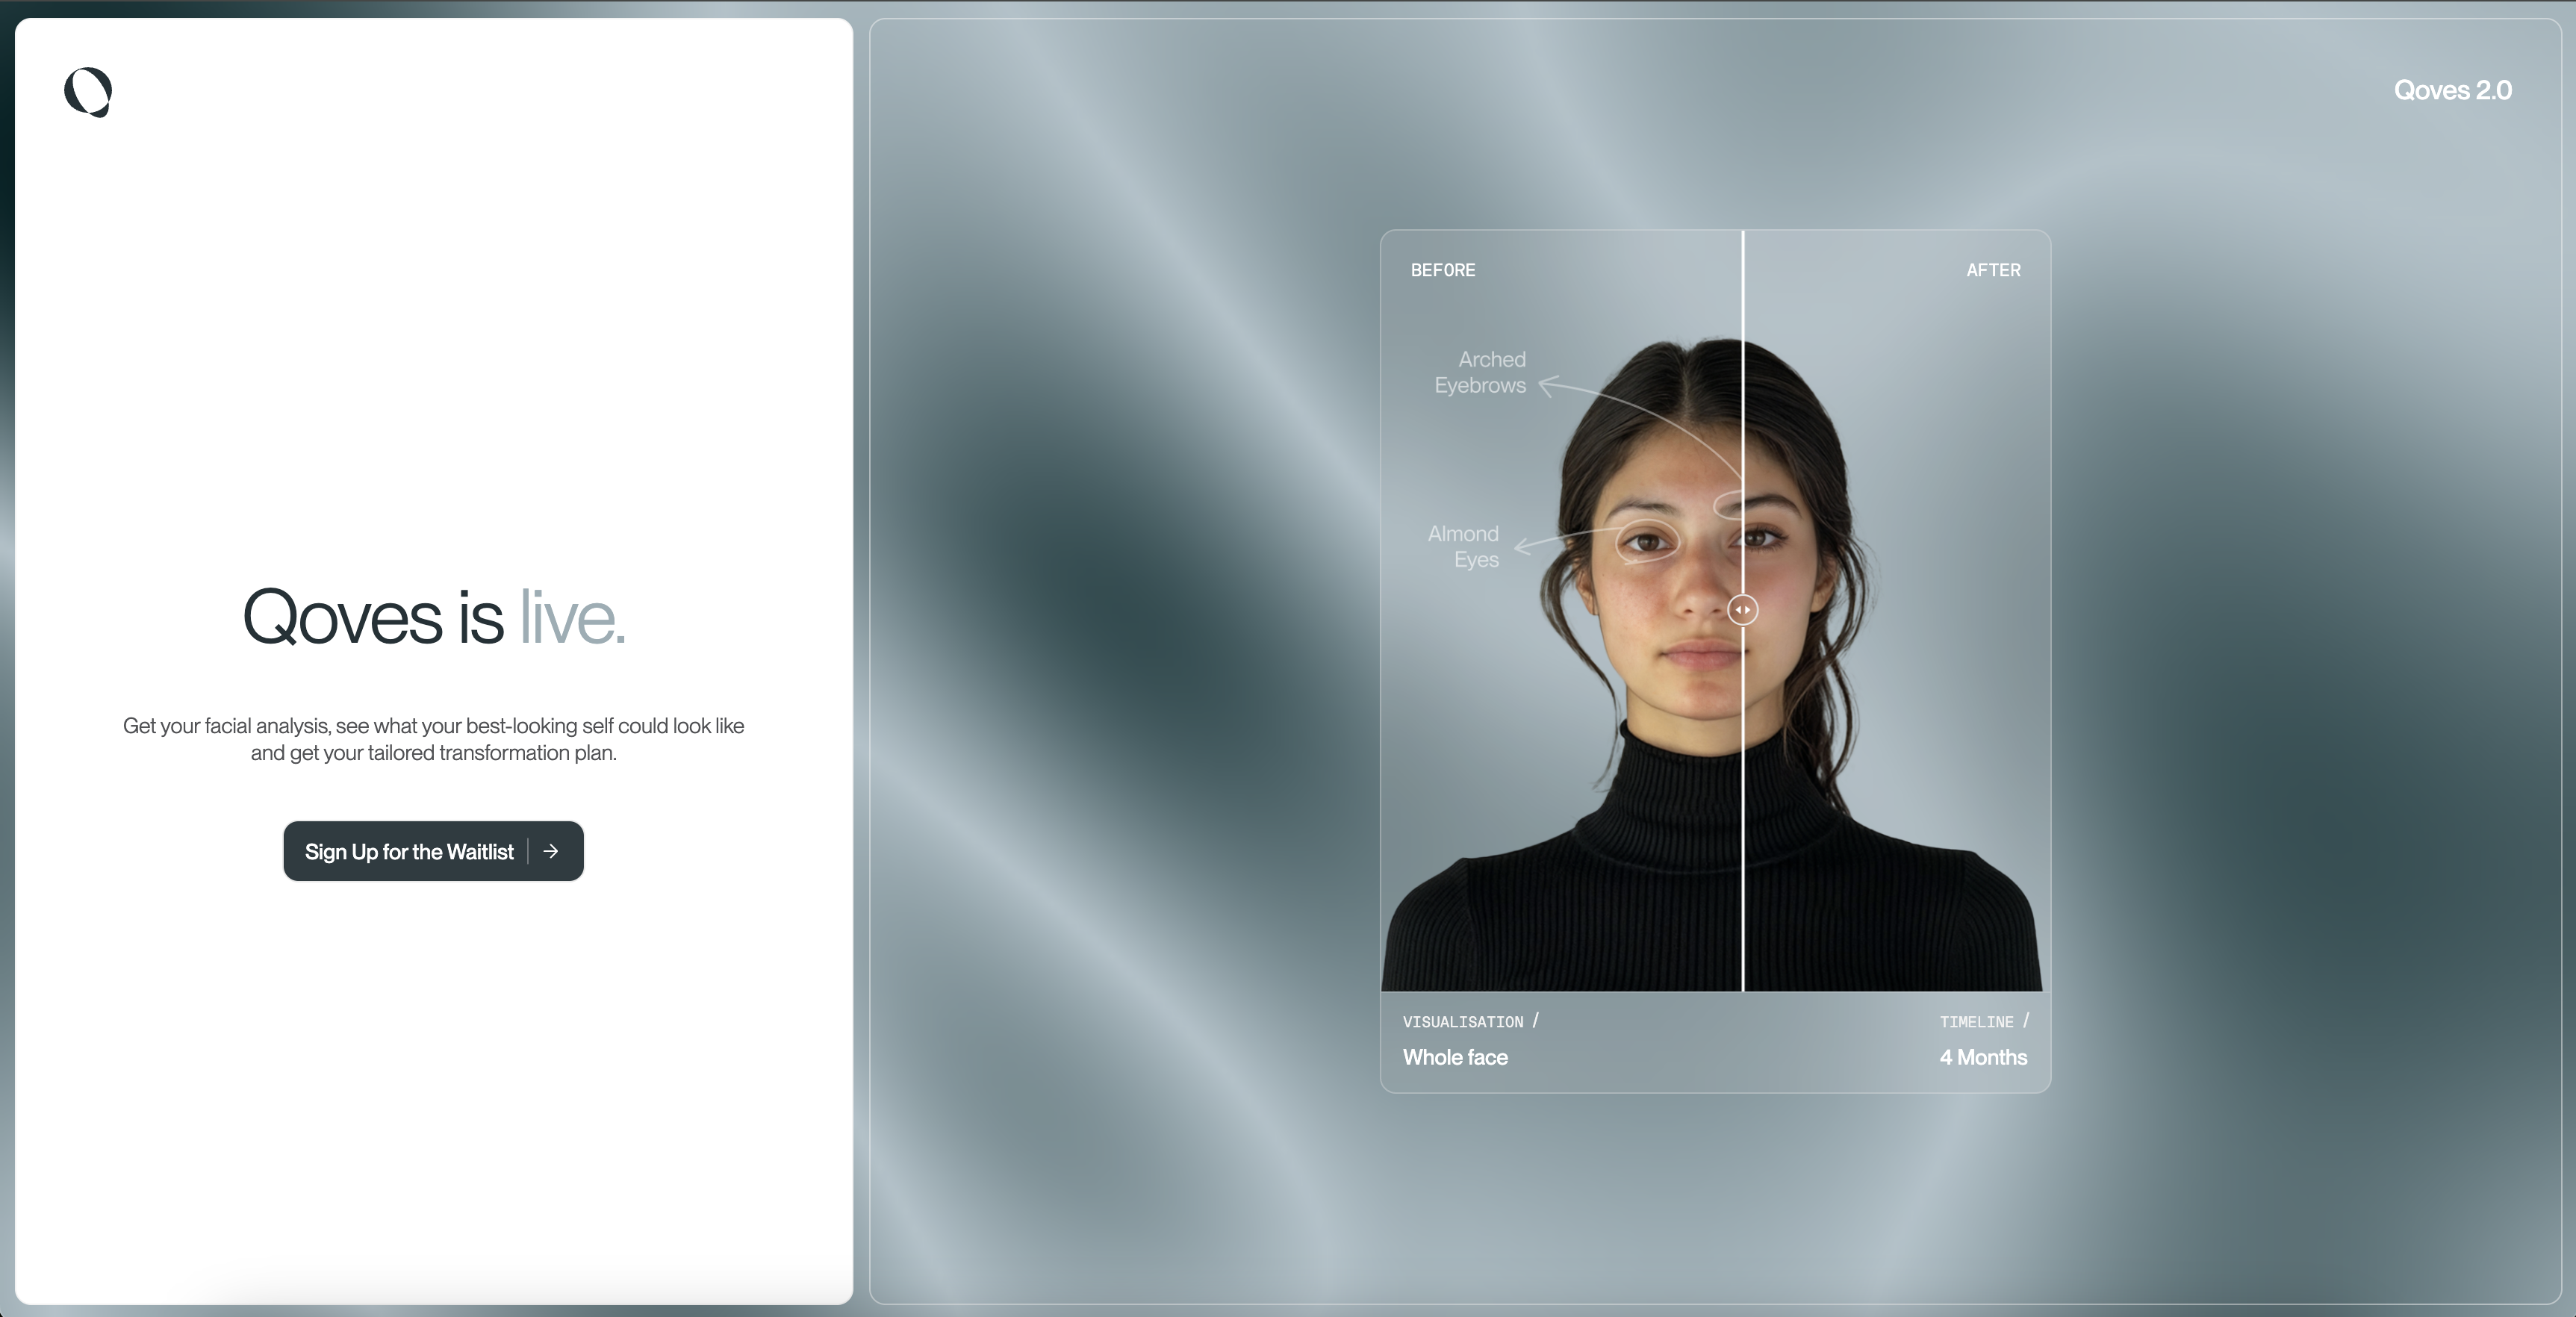Toggle to the BEFORE view of the face
The height and width of the screenshot is (1317, 2576).
click(x=1443, y=269)
